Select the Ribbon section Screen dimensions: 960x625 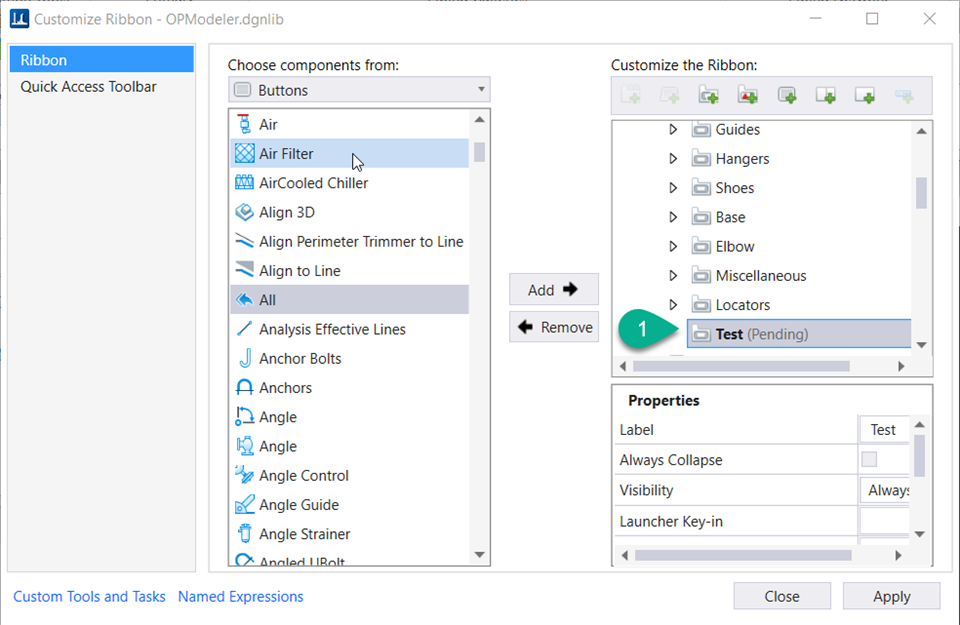[100, 60]
